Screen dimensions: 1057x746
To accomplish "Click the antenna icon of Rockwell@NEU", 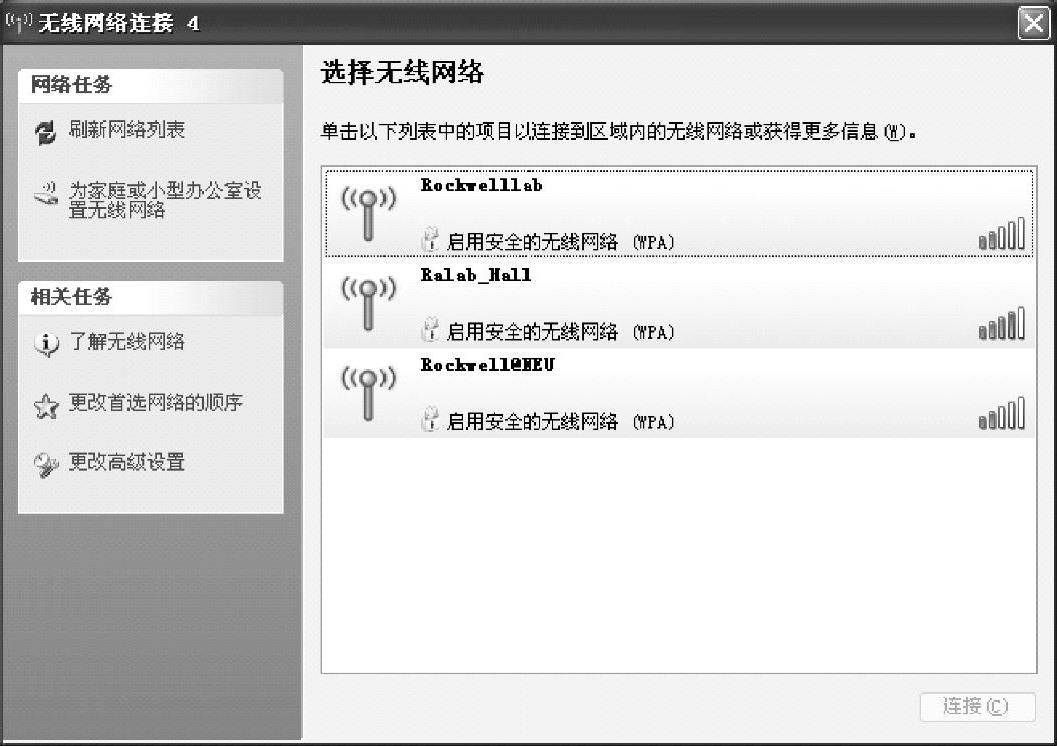I will coord(368,394).
